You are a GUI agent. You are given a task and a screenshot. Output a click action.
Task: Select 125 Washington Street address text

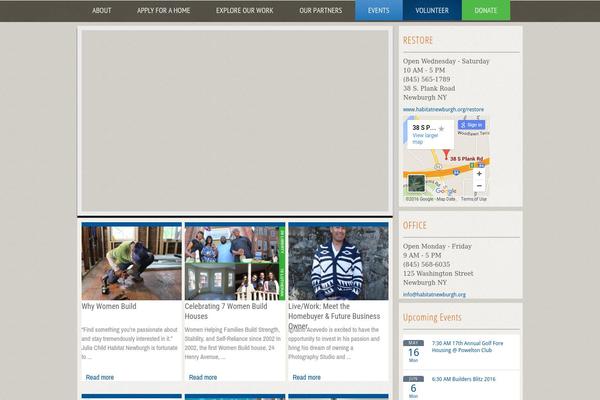(438, 274)
